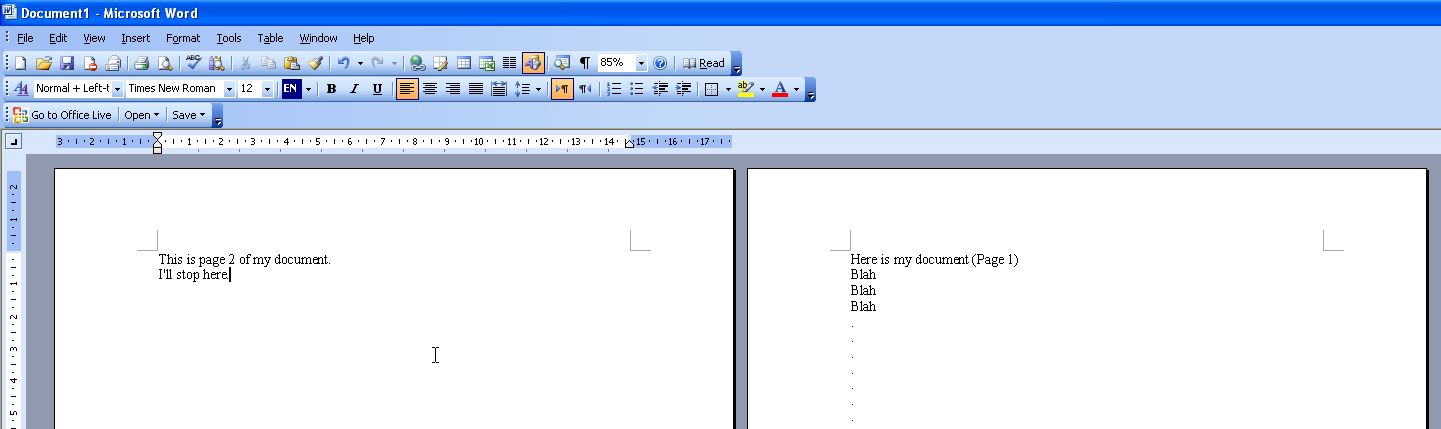The image size is (1441, 429).
Task: Open the Borders dropdown arrow
Action: click(x=727, y=89)
